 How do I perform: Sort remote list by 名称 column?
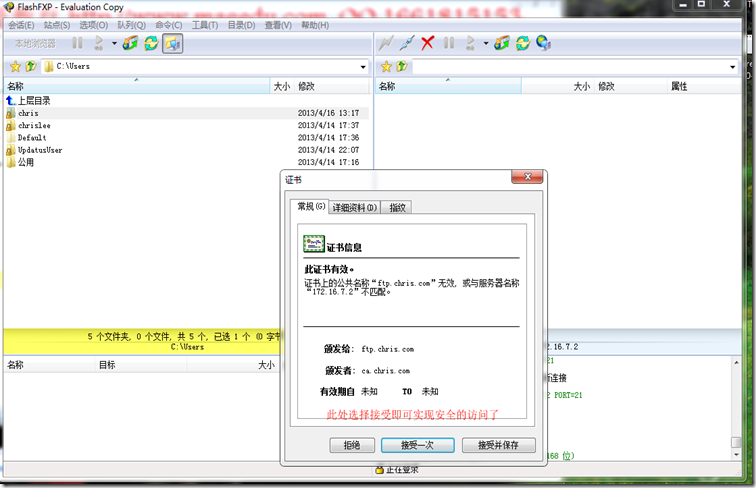point(448,86)
